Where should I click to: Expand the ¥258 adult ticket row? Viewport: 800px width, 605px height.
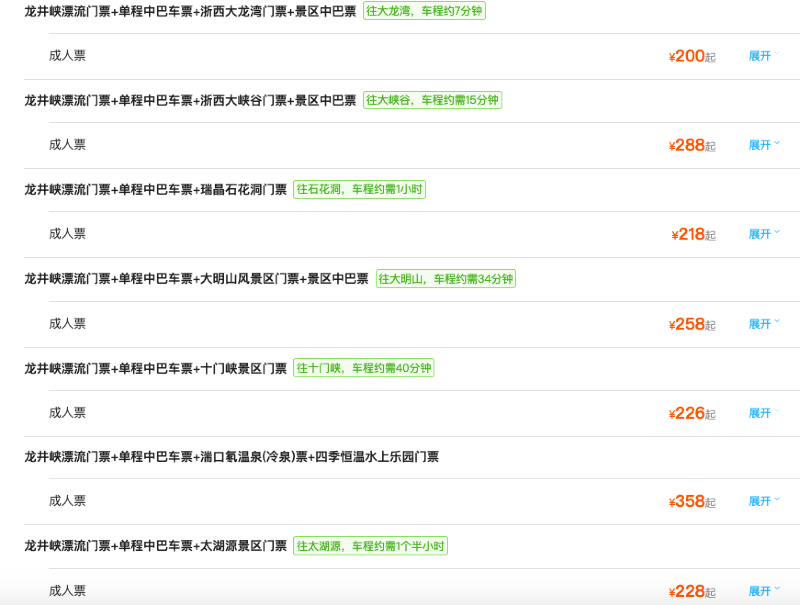coord(764,324)
